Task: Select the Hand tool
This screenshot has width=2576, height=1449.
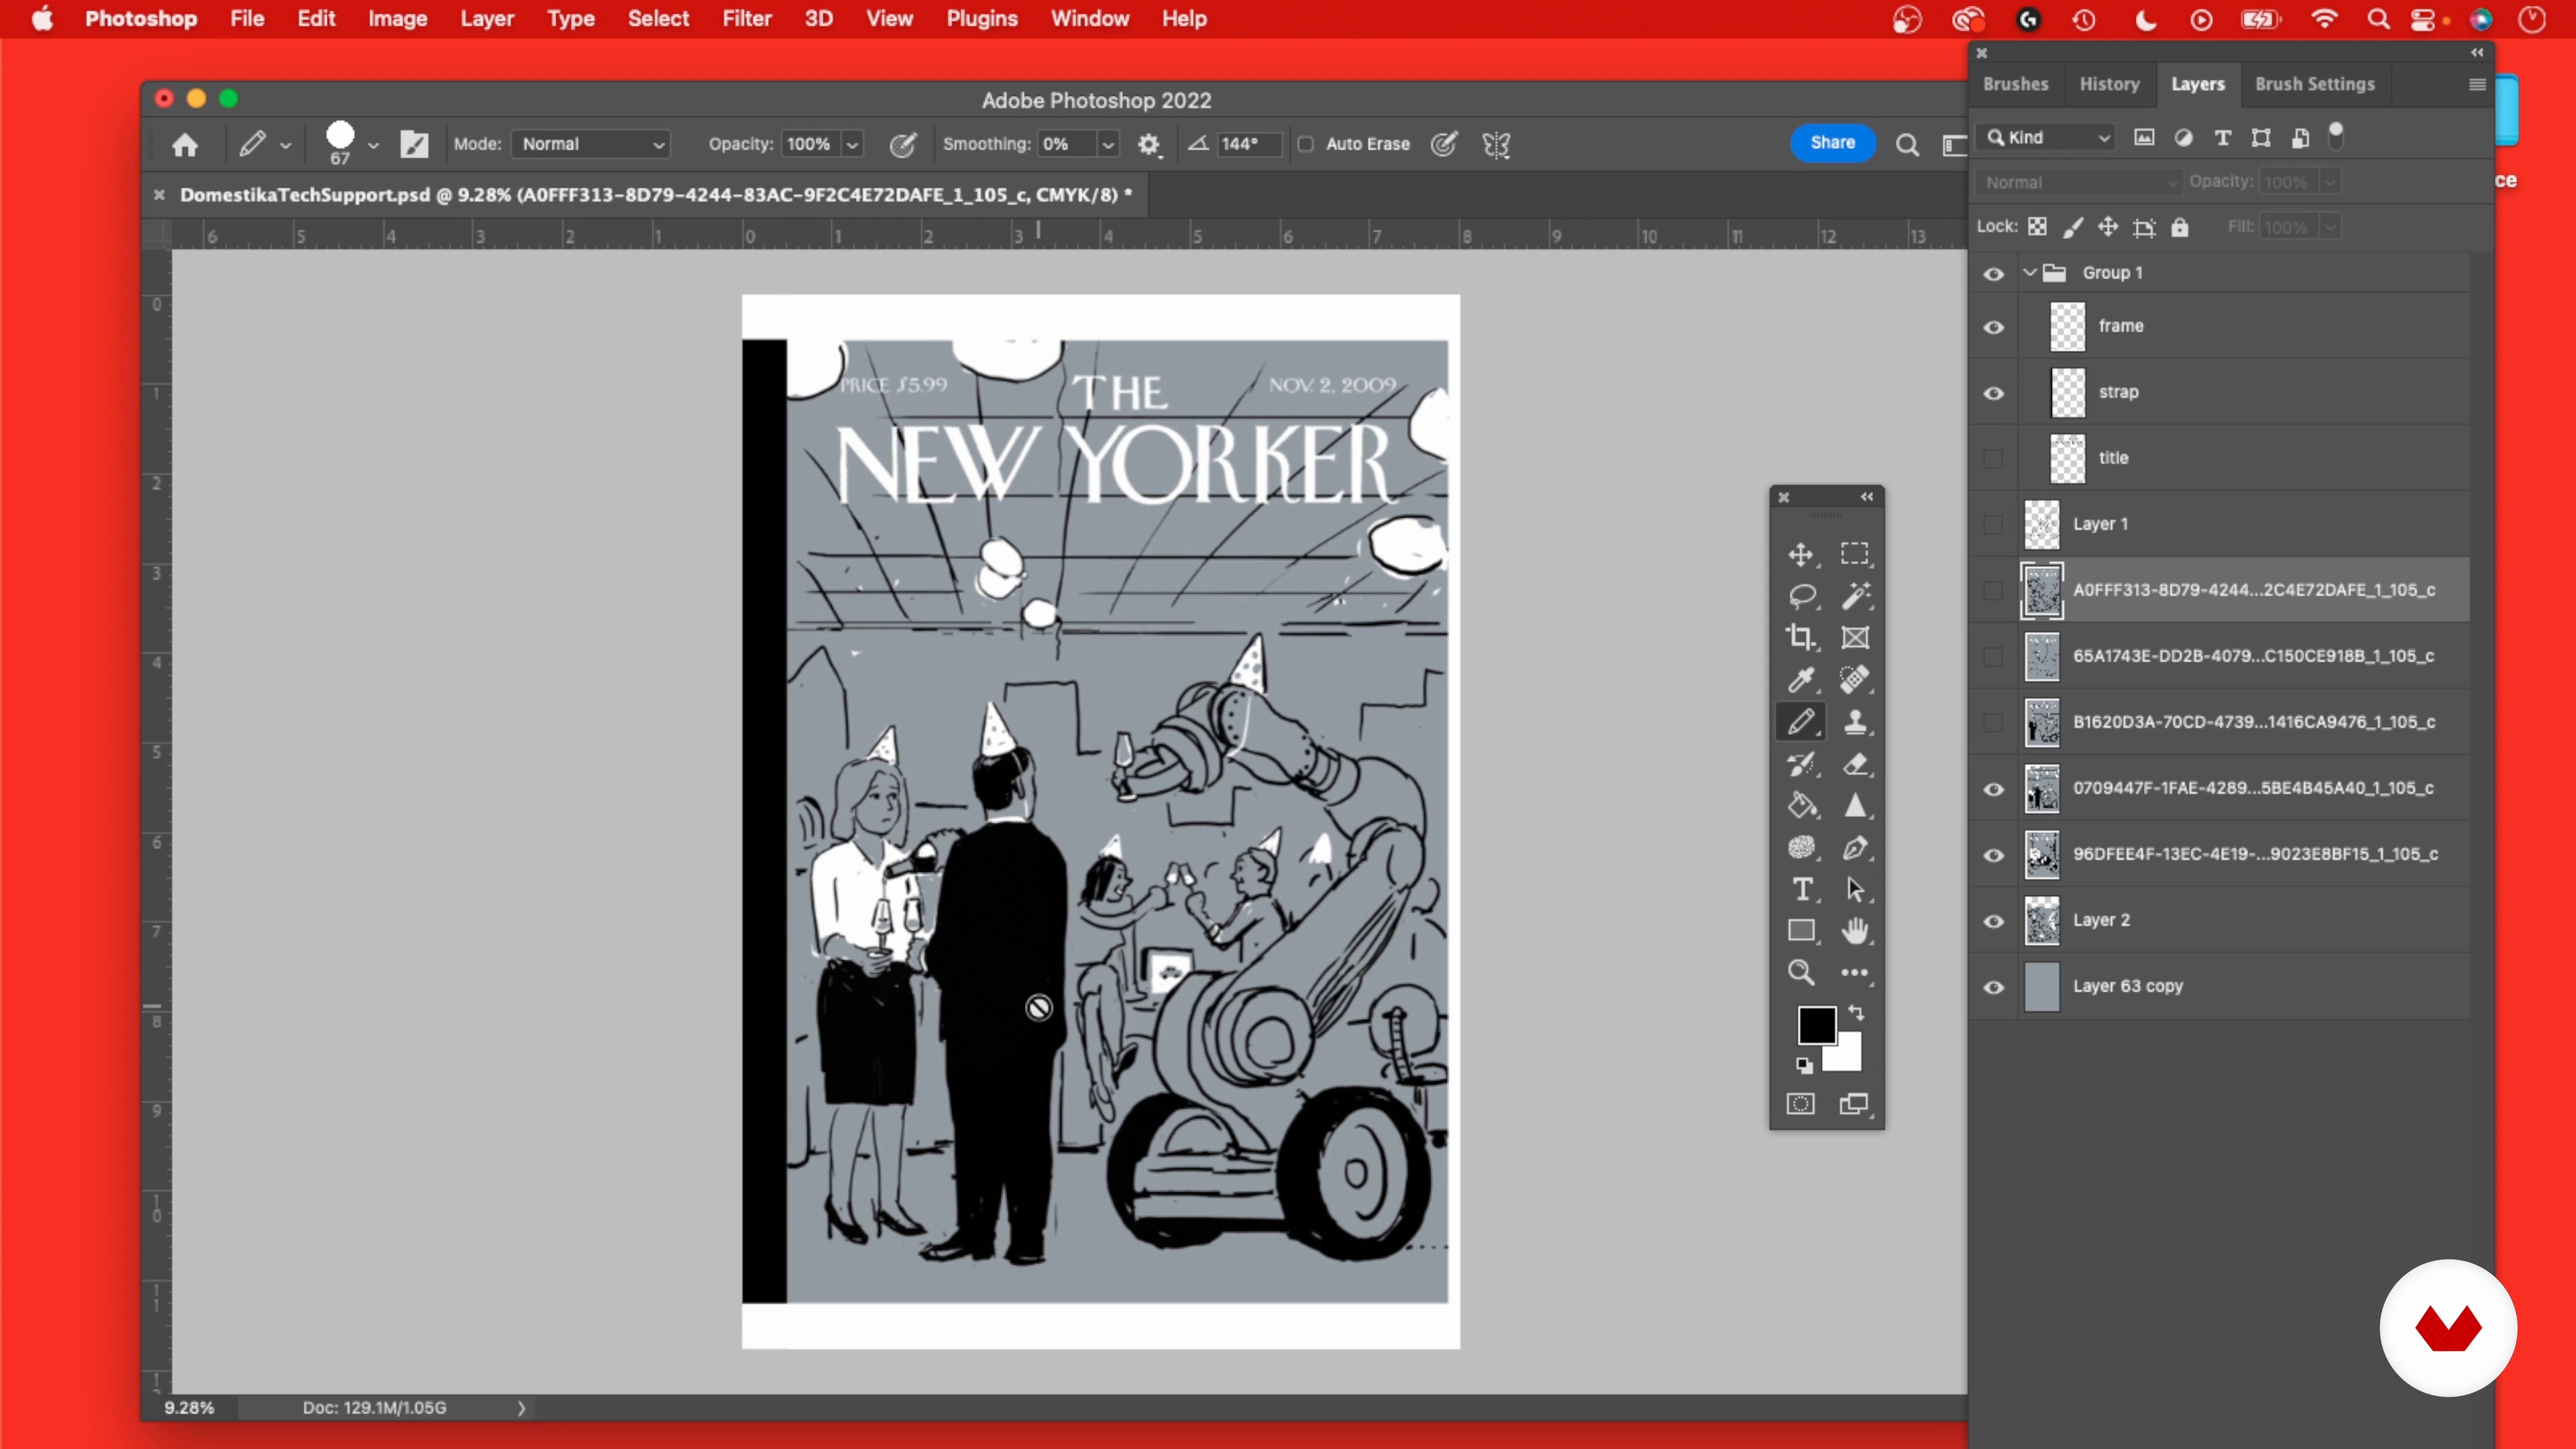Action: tap(1855, 931)
